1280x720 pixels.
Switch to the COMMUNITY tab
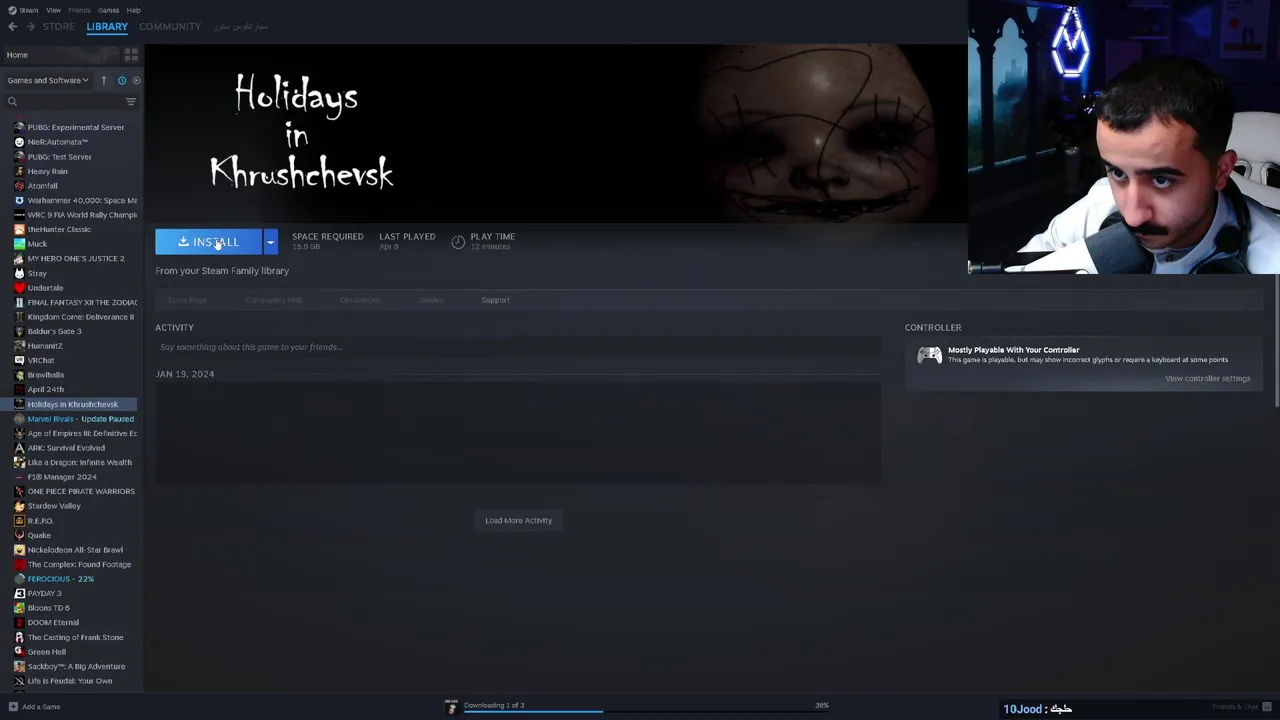(x=170, y=26)
